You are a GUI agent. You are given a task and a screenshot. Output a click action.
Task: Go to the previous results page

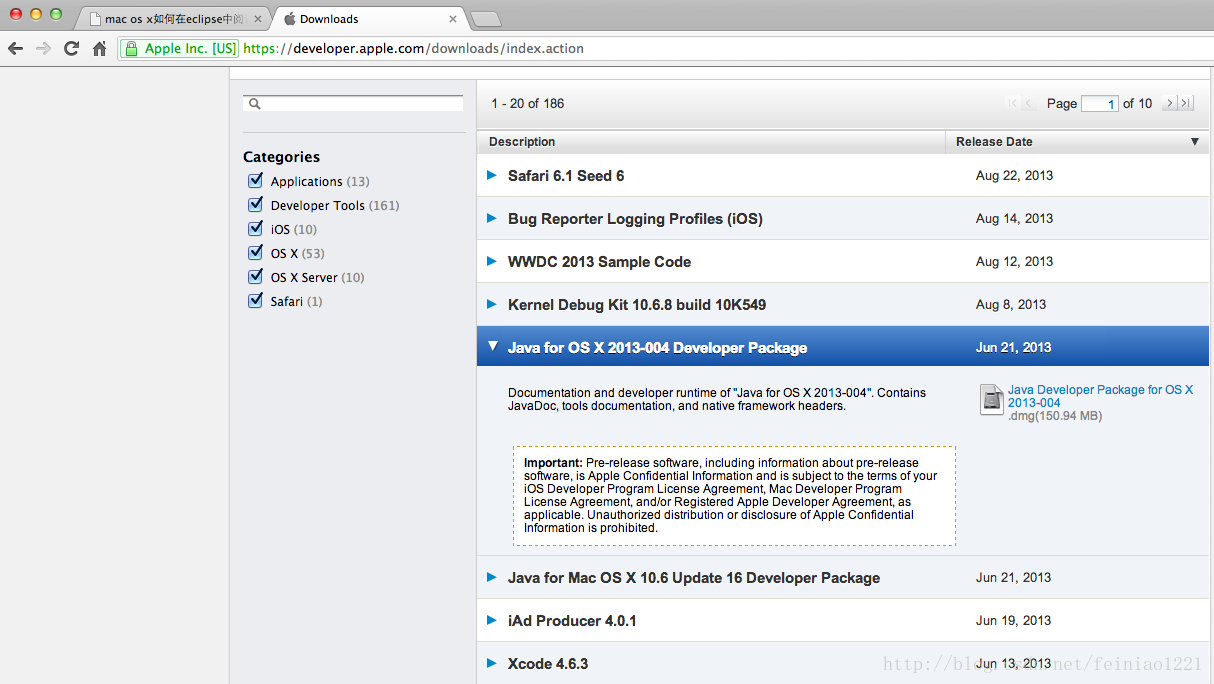(x=1028, y=103)
